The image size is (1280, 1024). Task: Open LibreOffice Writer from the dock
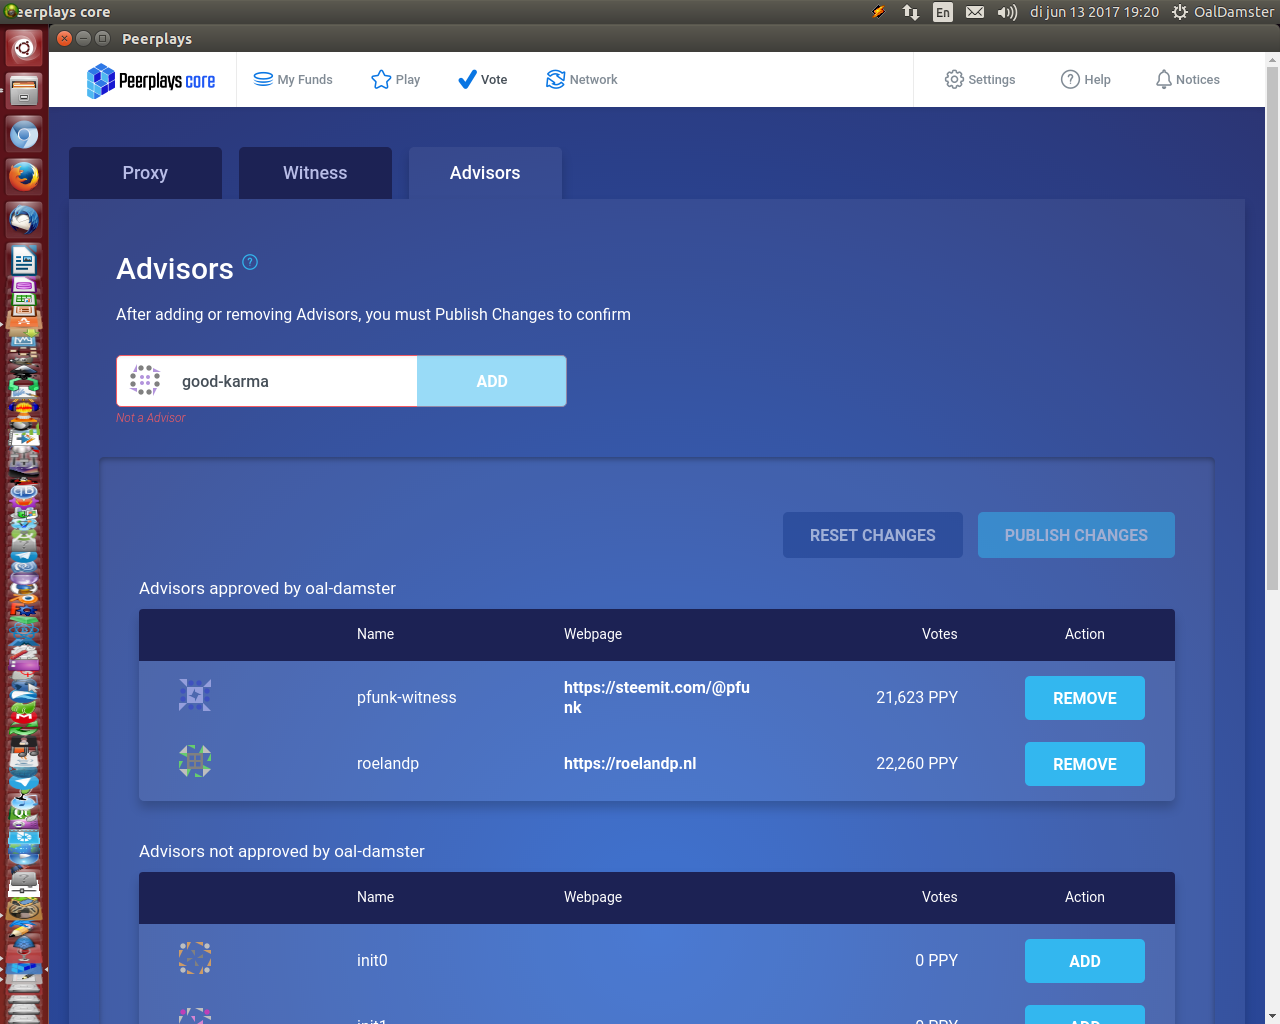coord(24,261)
